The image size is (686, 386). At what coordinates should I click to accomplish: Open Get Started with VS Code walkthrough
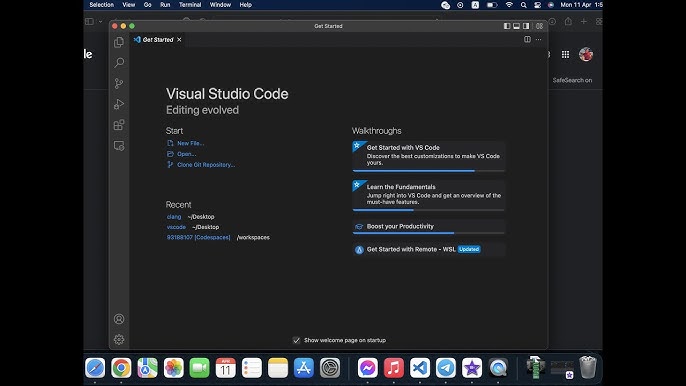(429, 156)
